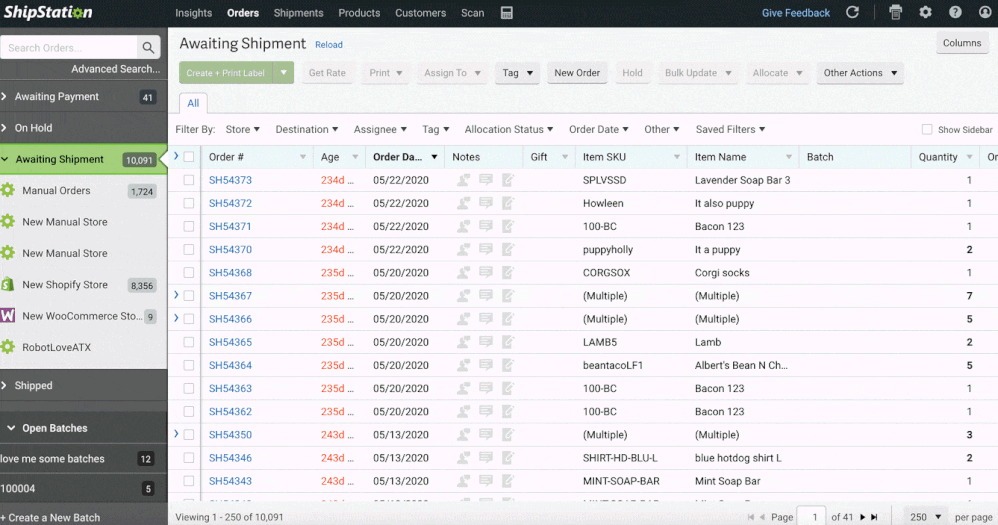Viewport: 998px width, 525px height.
Task: Expand the Other Actions dropdown
Action: [x=859, y=73]
